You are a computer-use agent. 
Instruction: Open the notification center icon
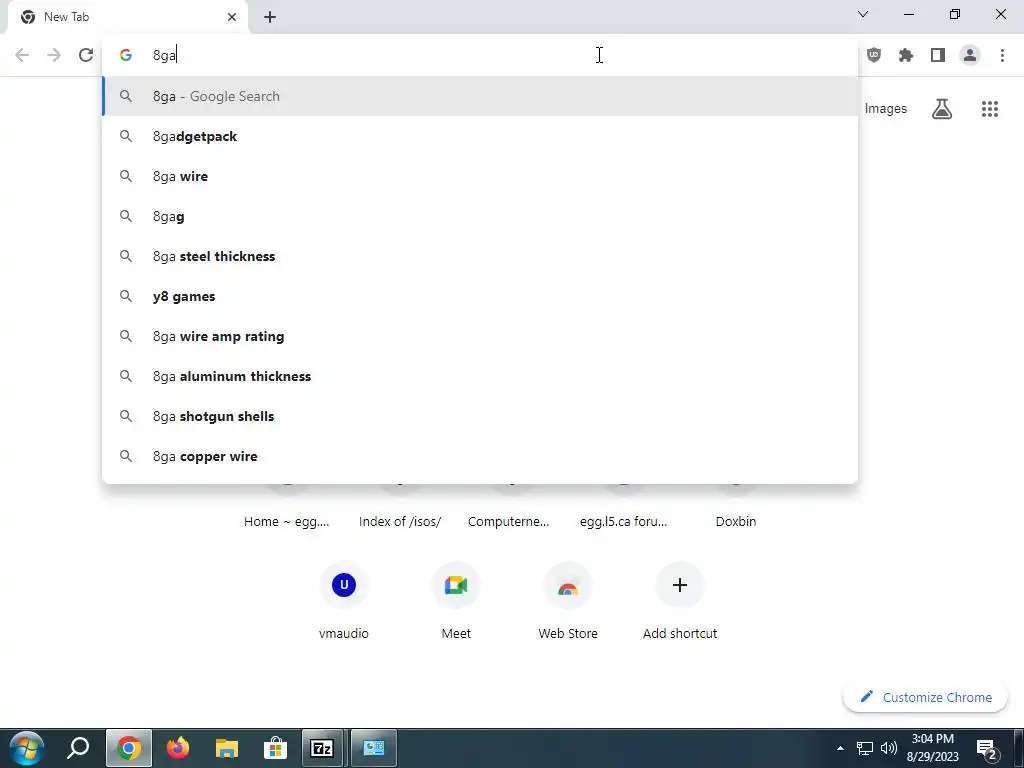[x=986, y=748]
